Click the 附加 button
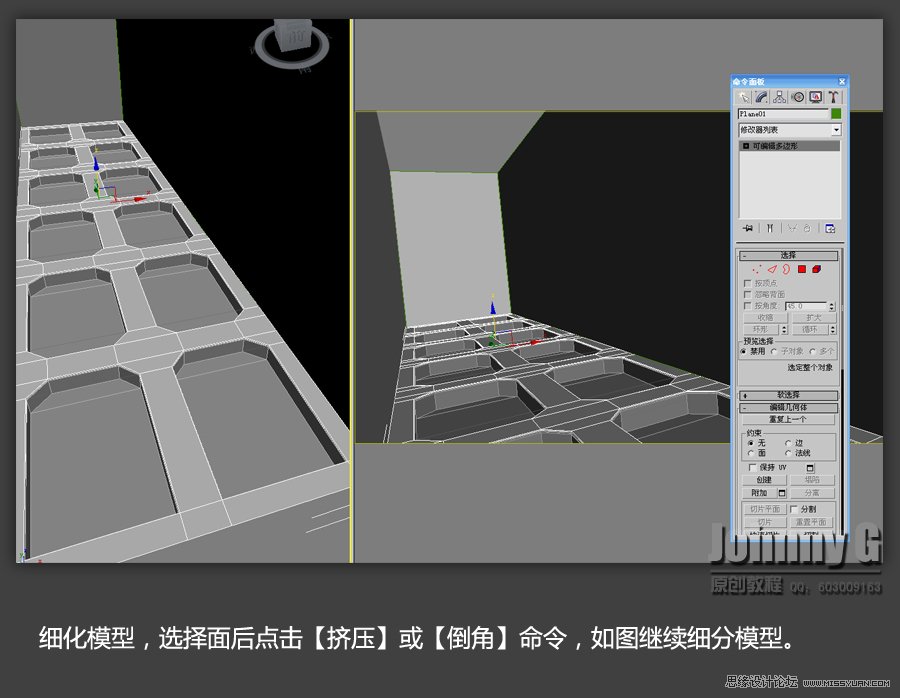 pyautogui.click(x=760, y=492)
